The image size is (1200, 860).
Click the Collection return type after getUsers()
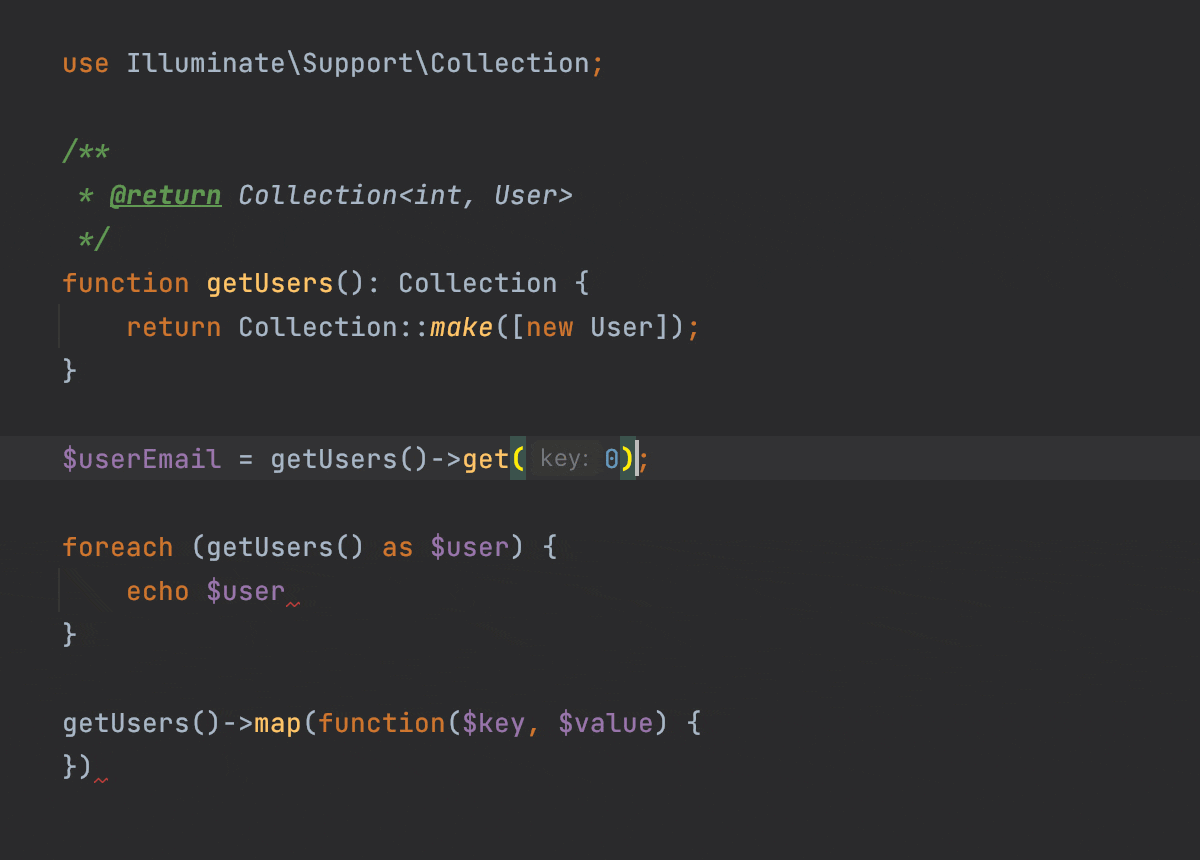click(477, 283)
